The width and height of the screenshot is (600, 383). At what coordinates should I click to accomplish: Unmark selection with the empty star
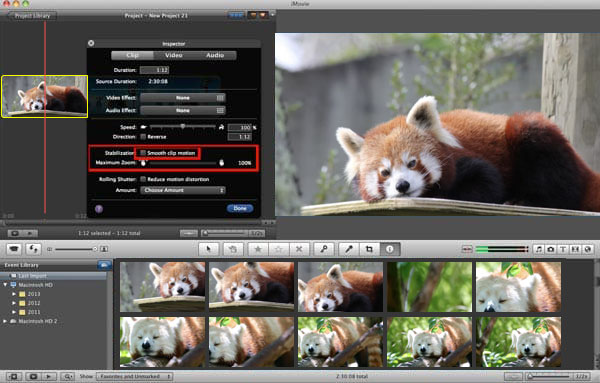pos(278,249)
